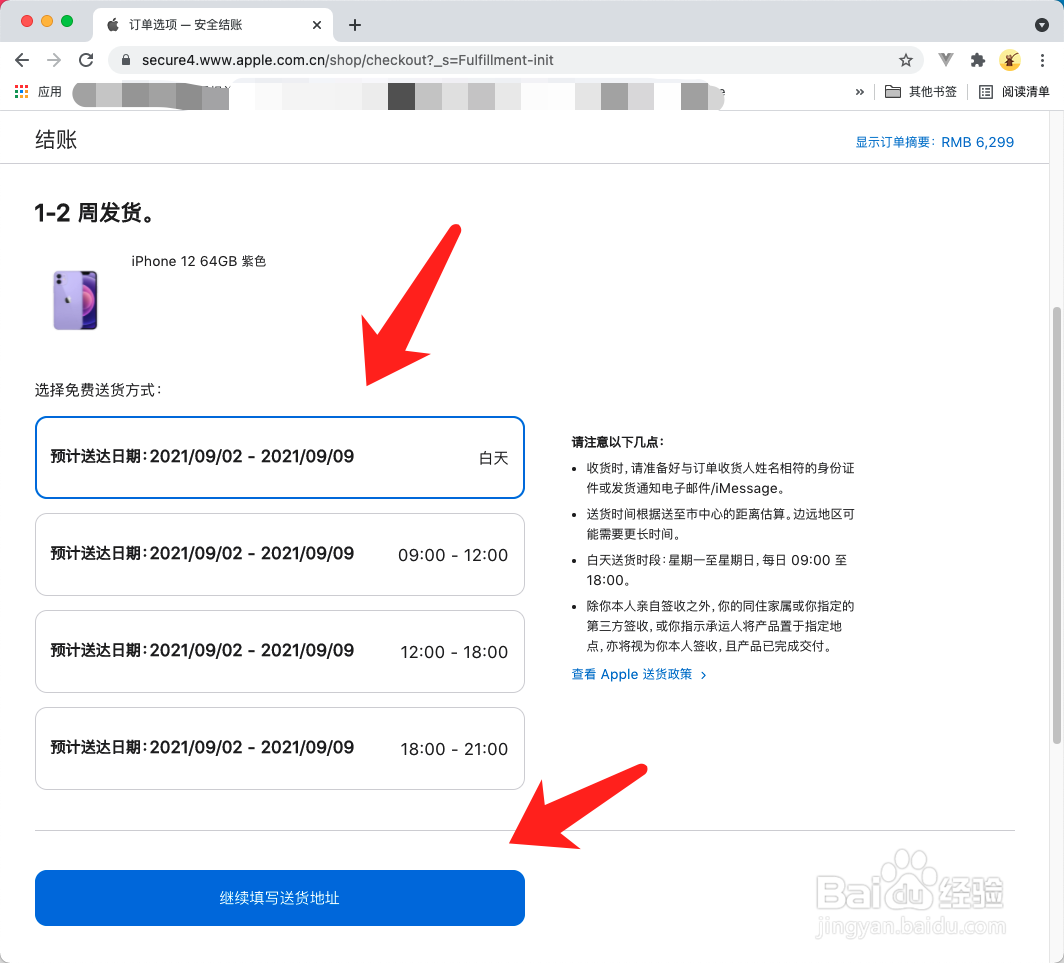Click 继续填写送货地址 button
This screenshot has width=1064, height=963.
pyautogui.click(x=280, y=898)
